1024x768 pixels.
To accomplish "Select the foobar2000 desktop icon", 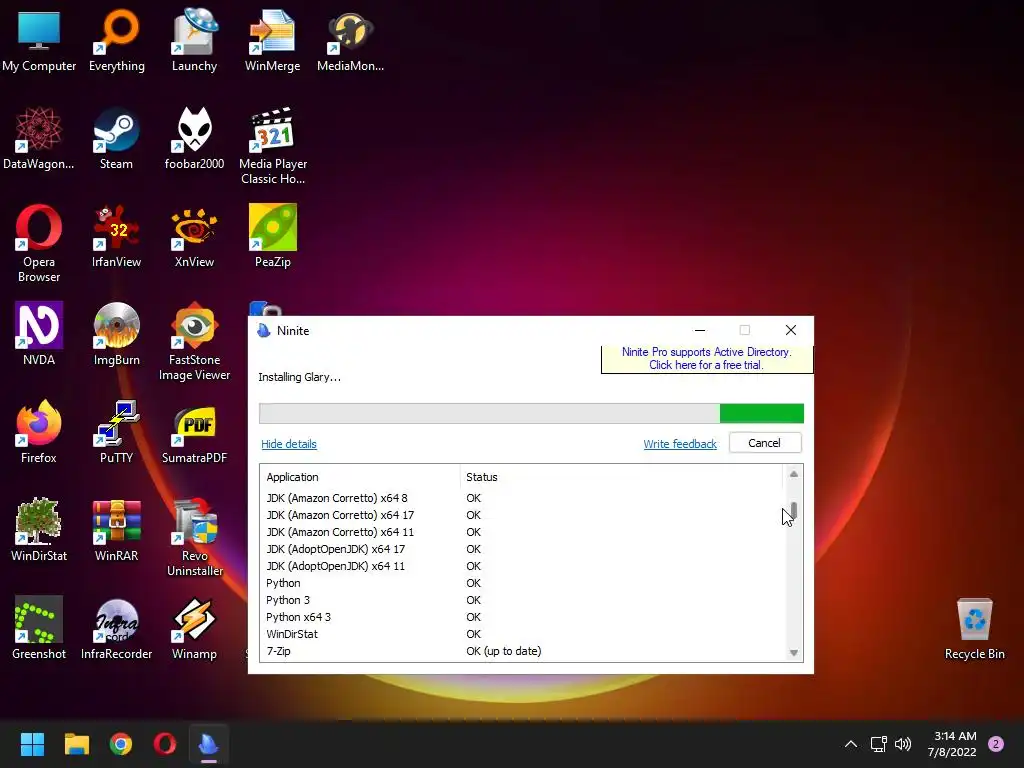I will coord(194,138).
